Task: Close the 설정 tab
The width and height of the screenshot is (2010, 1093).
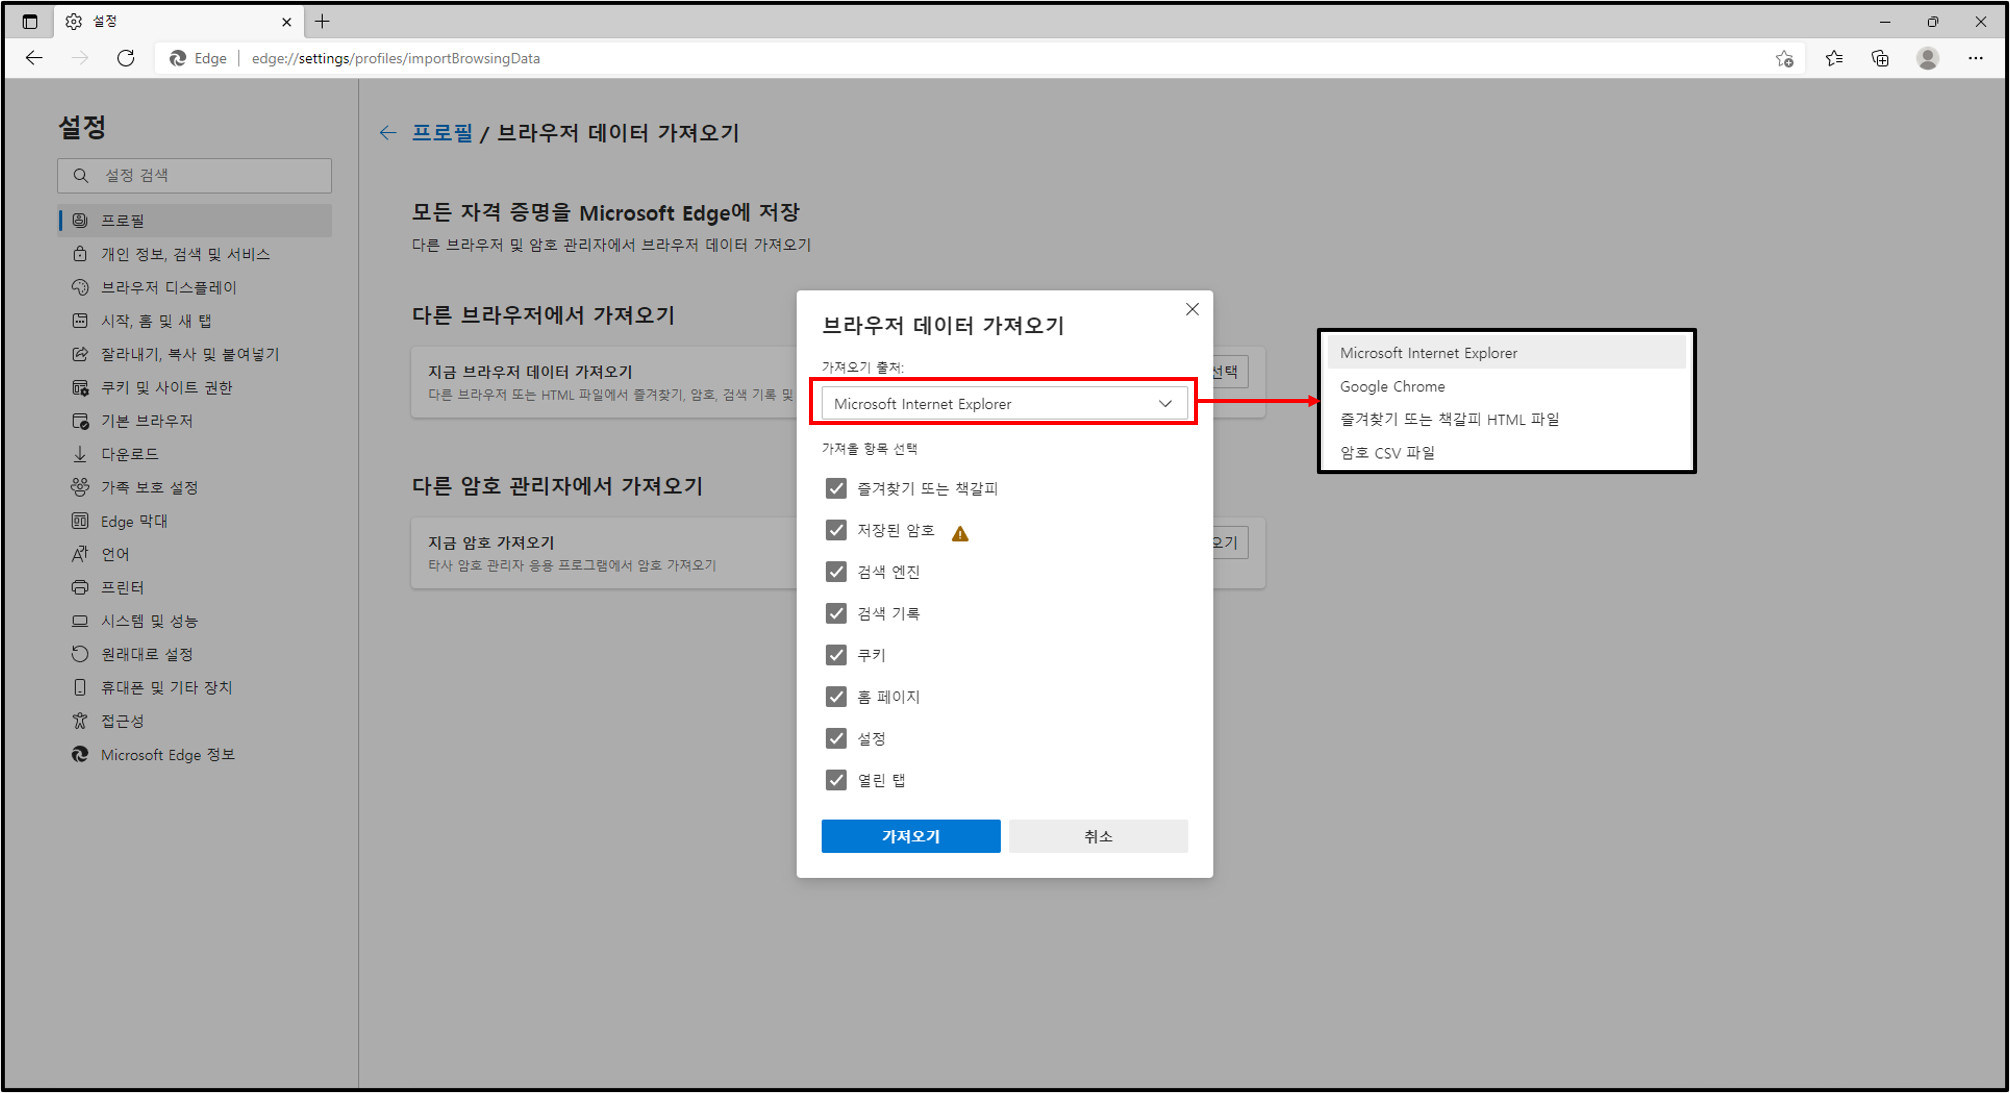Action: click(x=287, y=21)
